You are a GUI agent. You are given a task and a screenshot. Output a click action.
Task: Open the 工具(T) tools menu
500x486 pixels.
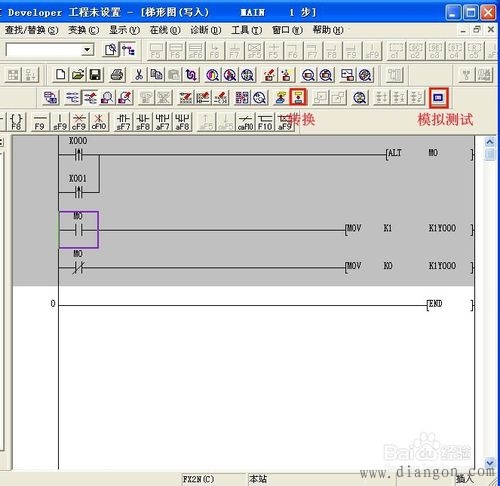[247, 30]
